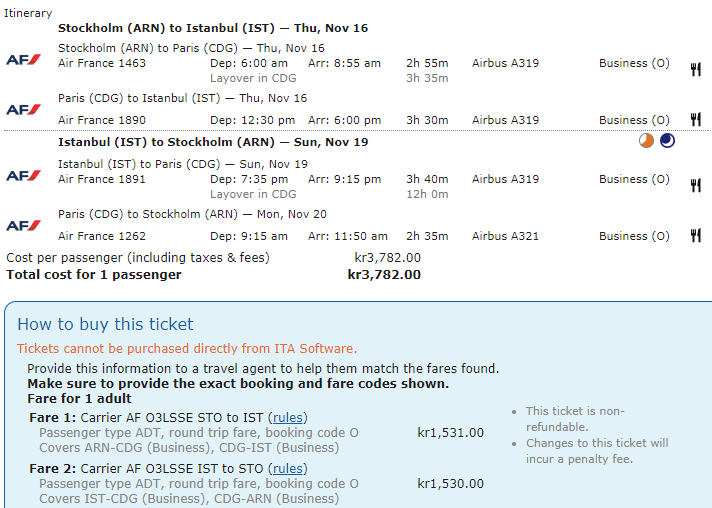
Task: Click the Fare 1 price kr1,531.00
Action: pos(450,433)
